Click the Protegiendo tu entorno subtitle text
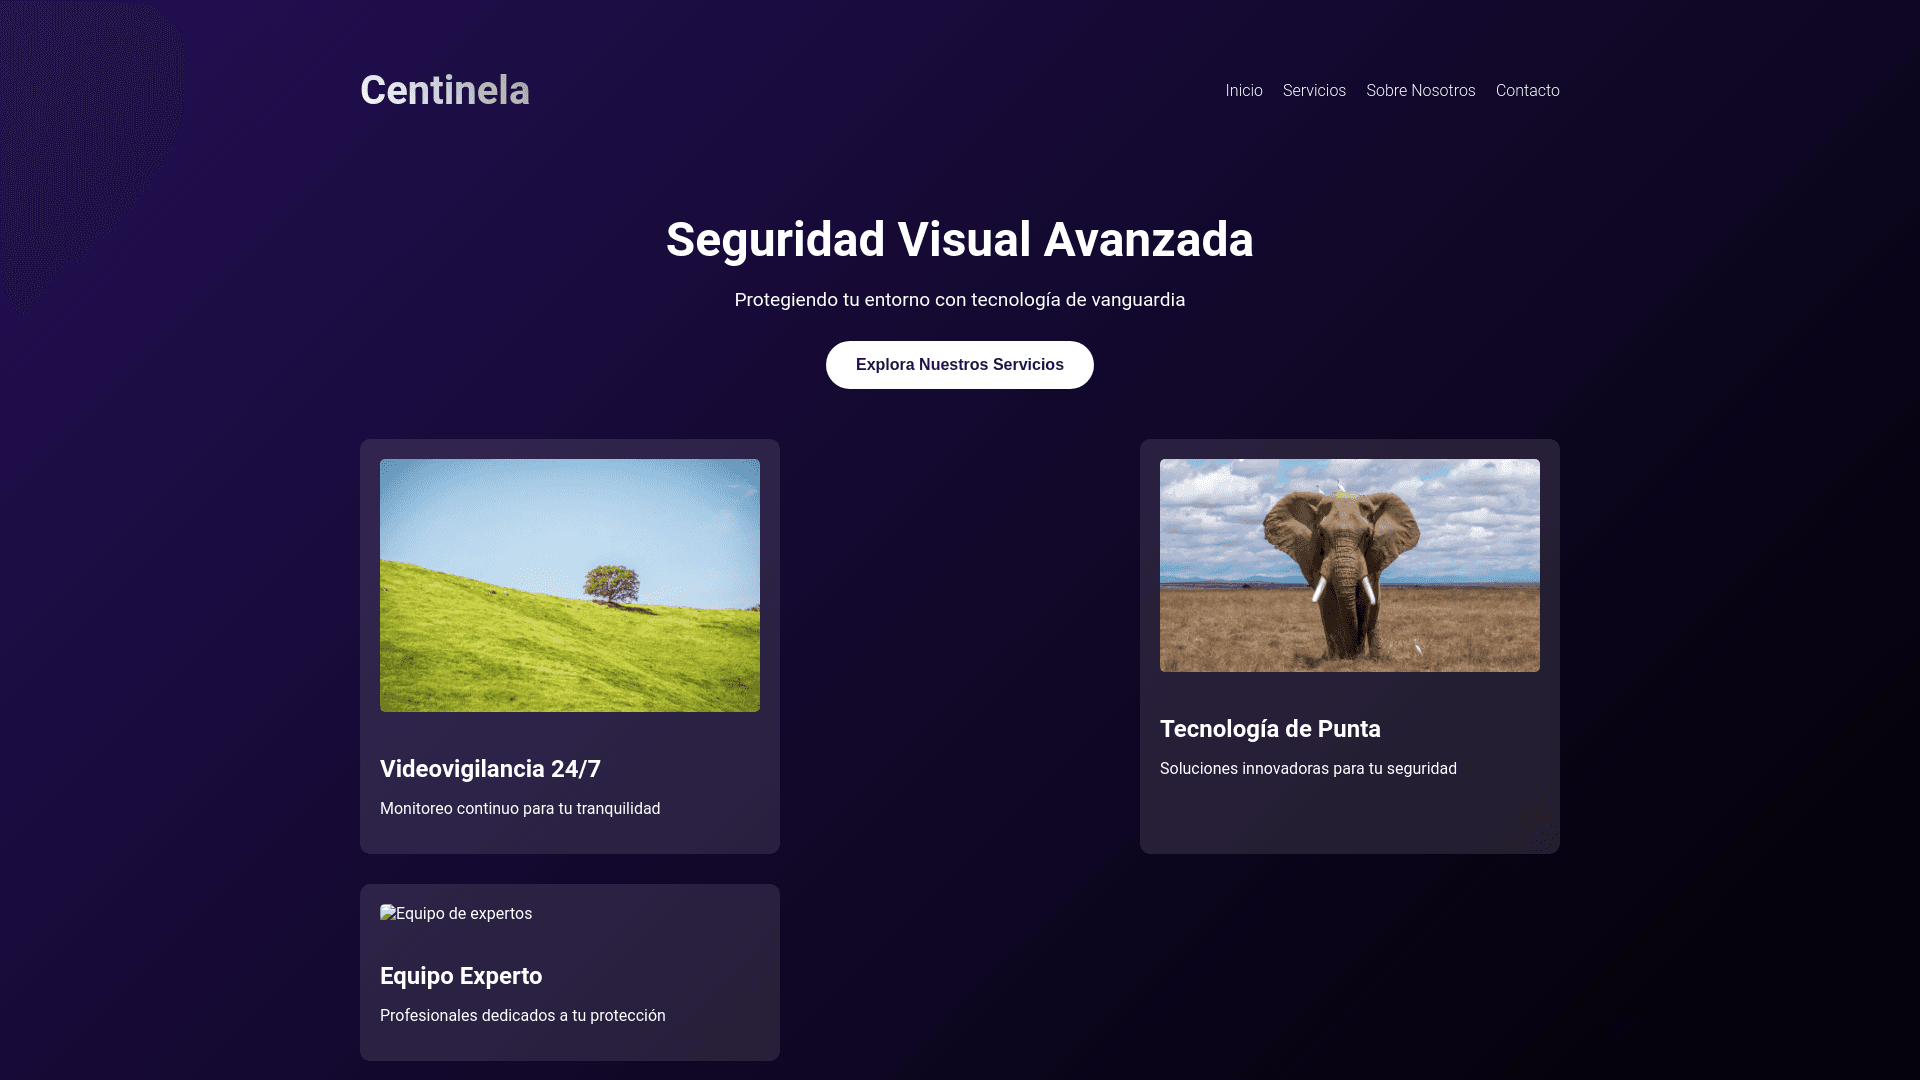Image resolution: width=1920 pixels, height=1080 pixels. point(959,300)
